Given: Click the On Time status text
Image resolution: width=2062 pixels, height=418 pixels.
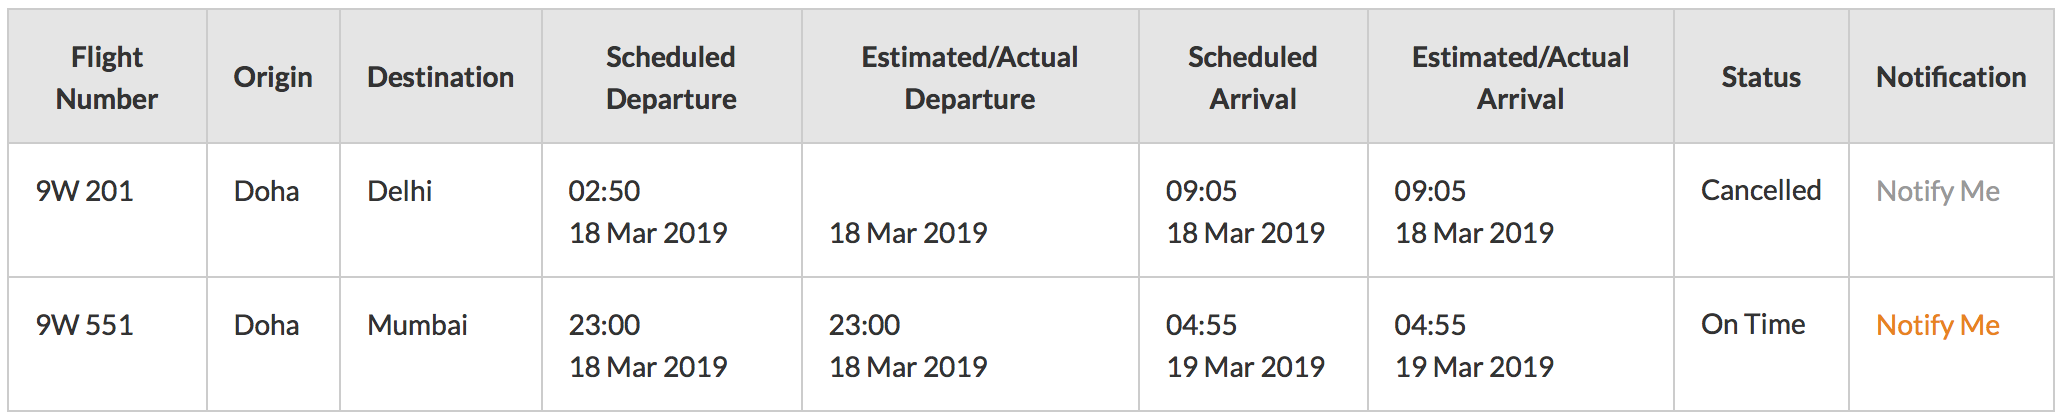Looking at the screenshot, I should point(1753,324).
